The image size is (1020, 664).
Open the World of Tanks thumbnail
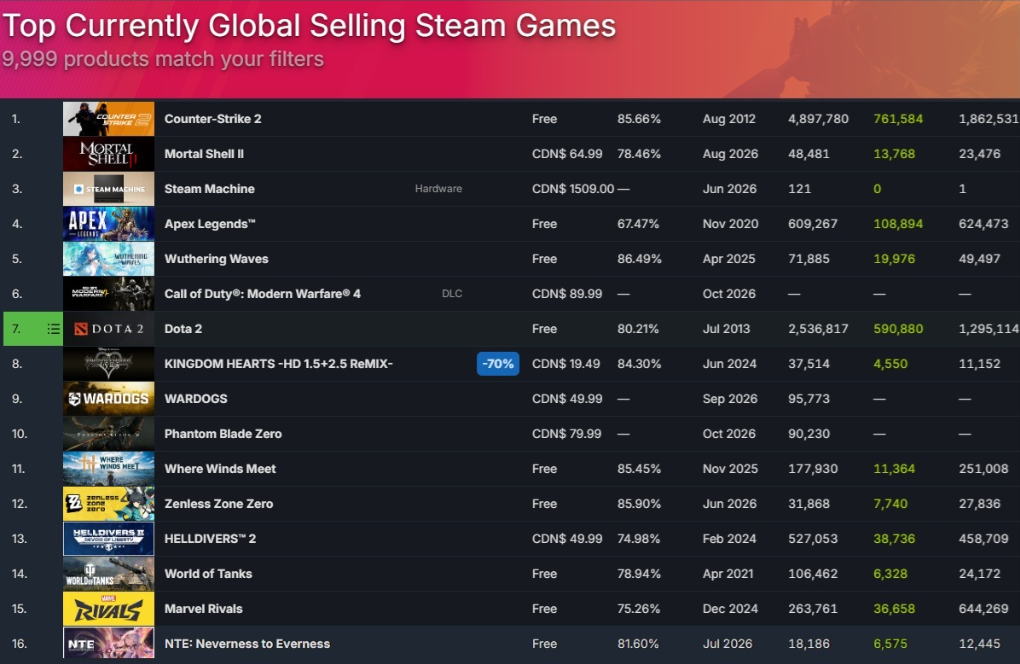(109, 574)
